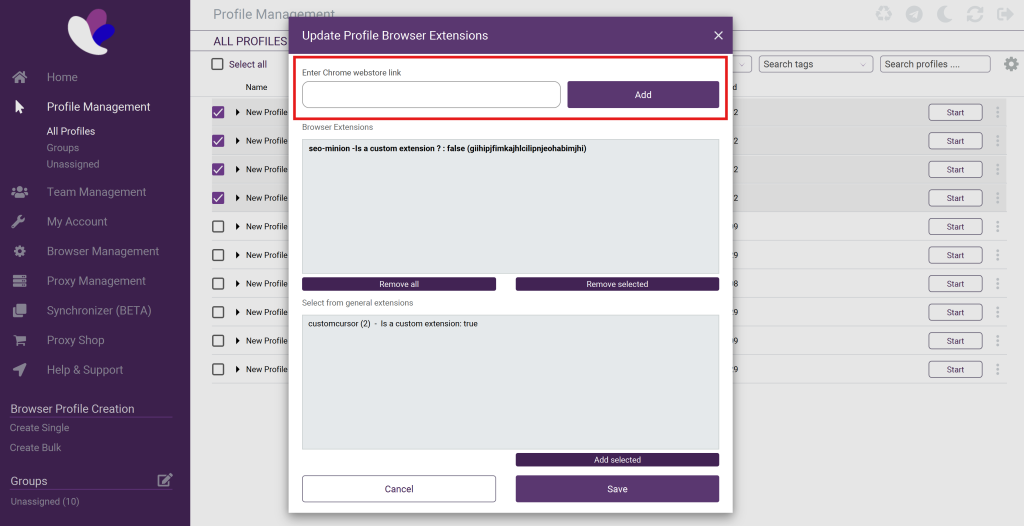
Task: Close the dialog with the X icon
Action: [718, 36]
